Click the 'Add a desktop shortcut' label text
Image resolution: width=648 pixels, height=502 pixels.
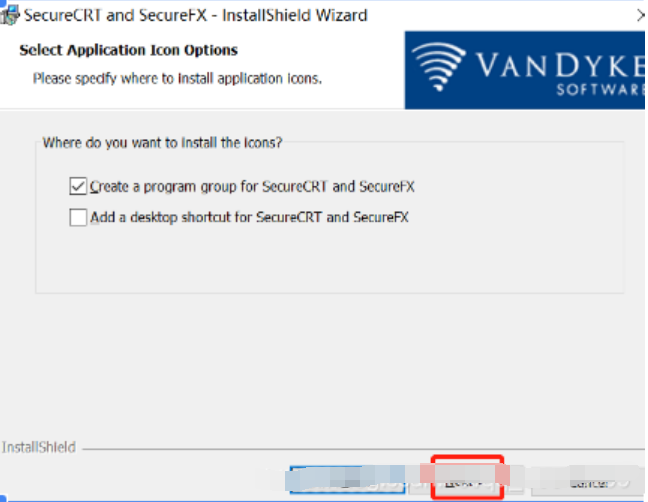tap(249, 217)
